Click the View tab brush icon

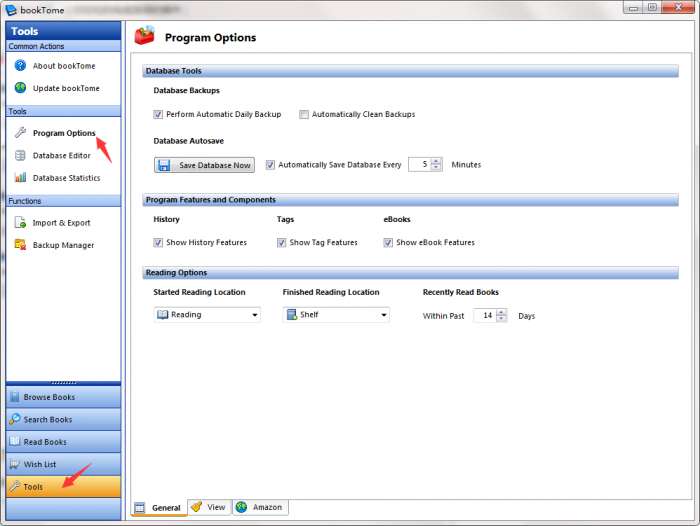point(196,507)
